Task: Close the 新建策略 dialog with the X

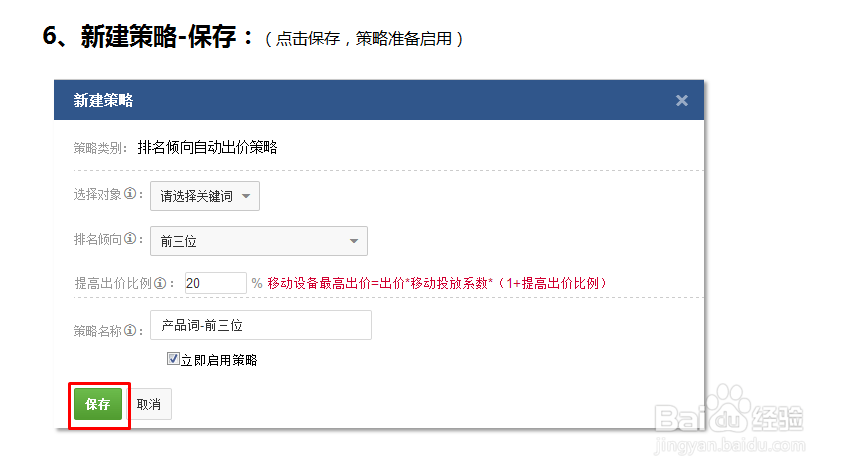Action: pyautogui.click(x=682, y=100)
